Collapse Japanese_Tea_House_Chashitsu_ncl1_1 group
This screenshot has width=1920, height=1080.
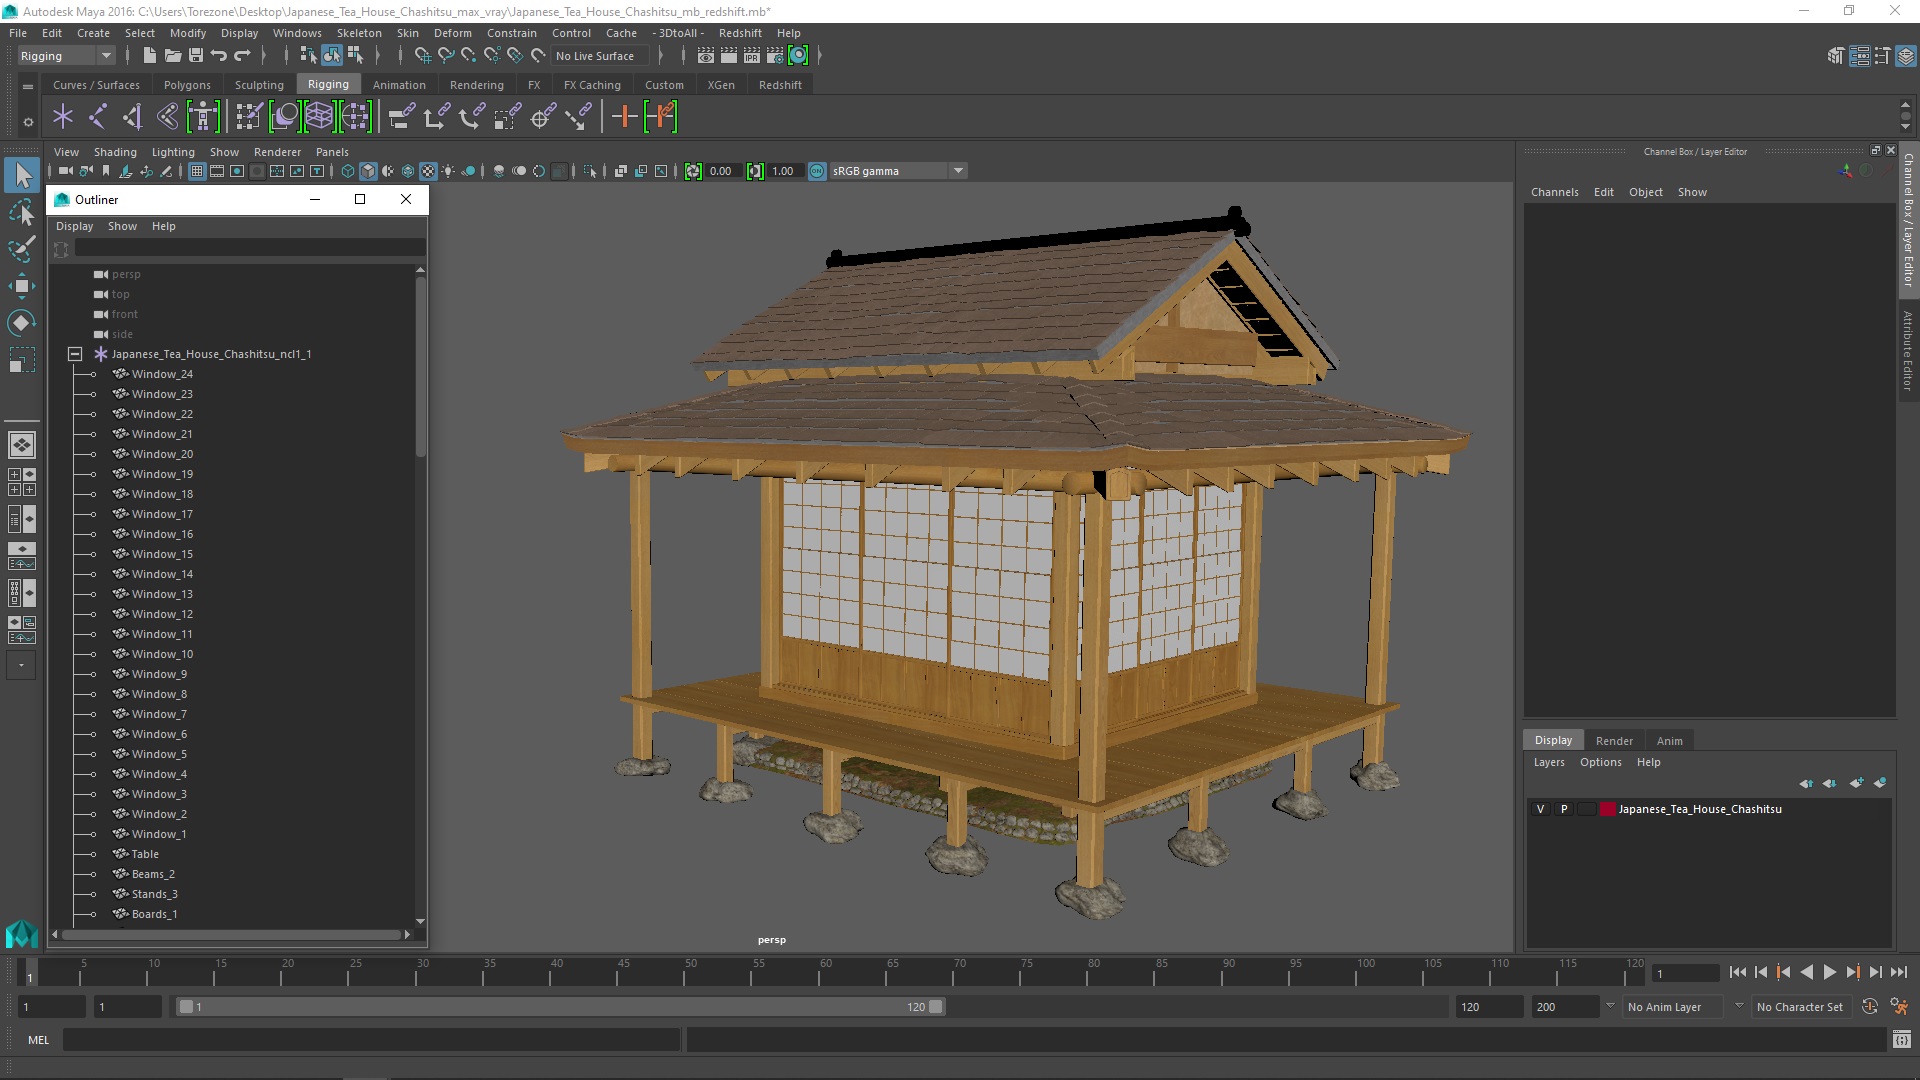75,354
